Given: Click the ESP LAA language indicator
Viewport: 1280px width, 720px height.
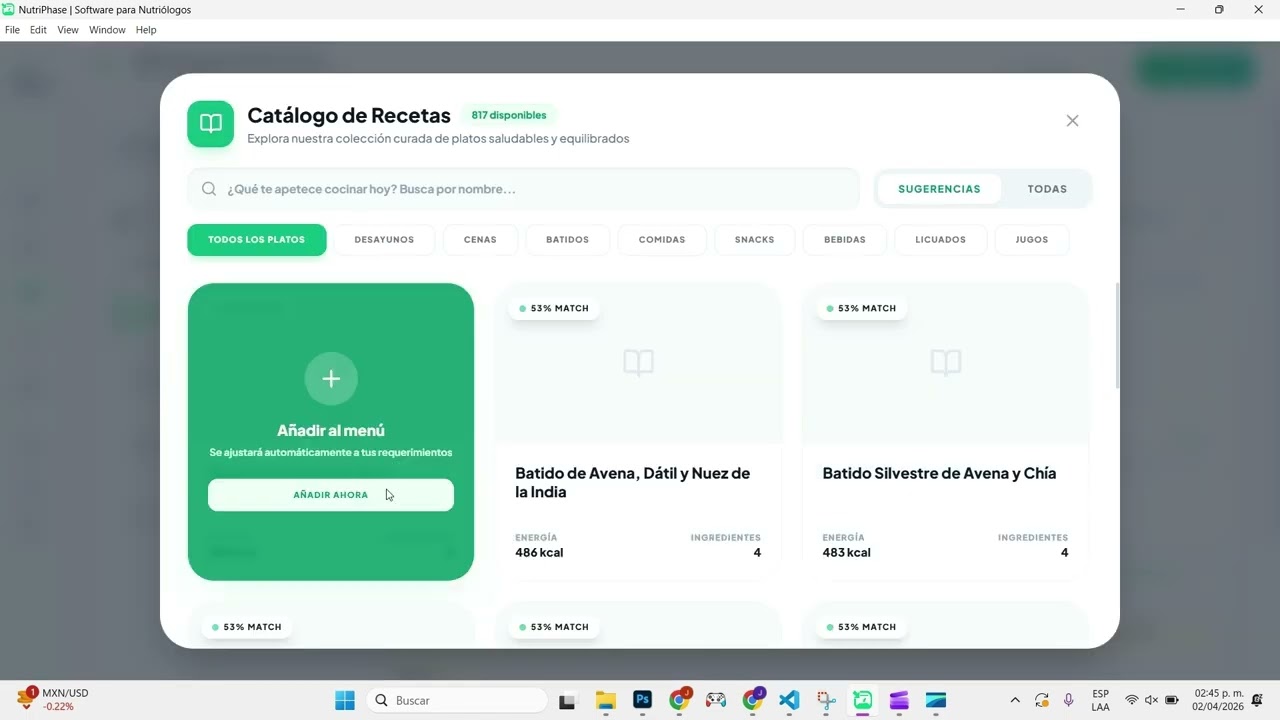Looking at the screenshot, I should [x=1100, y=700].
